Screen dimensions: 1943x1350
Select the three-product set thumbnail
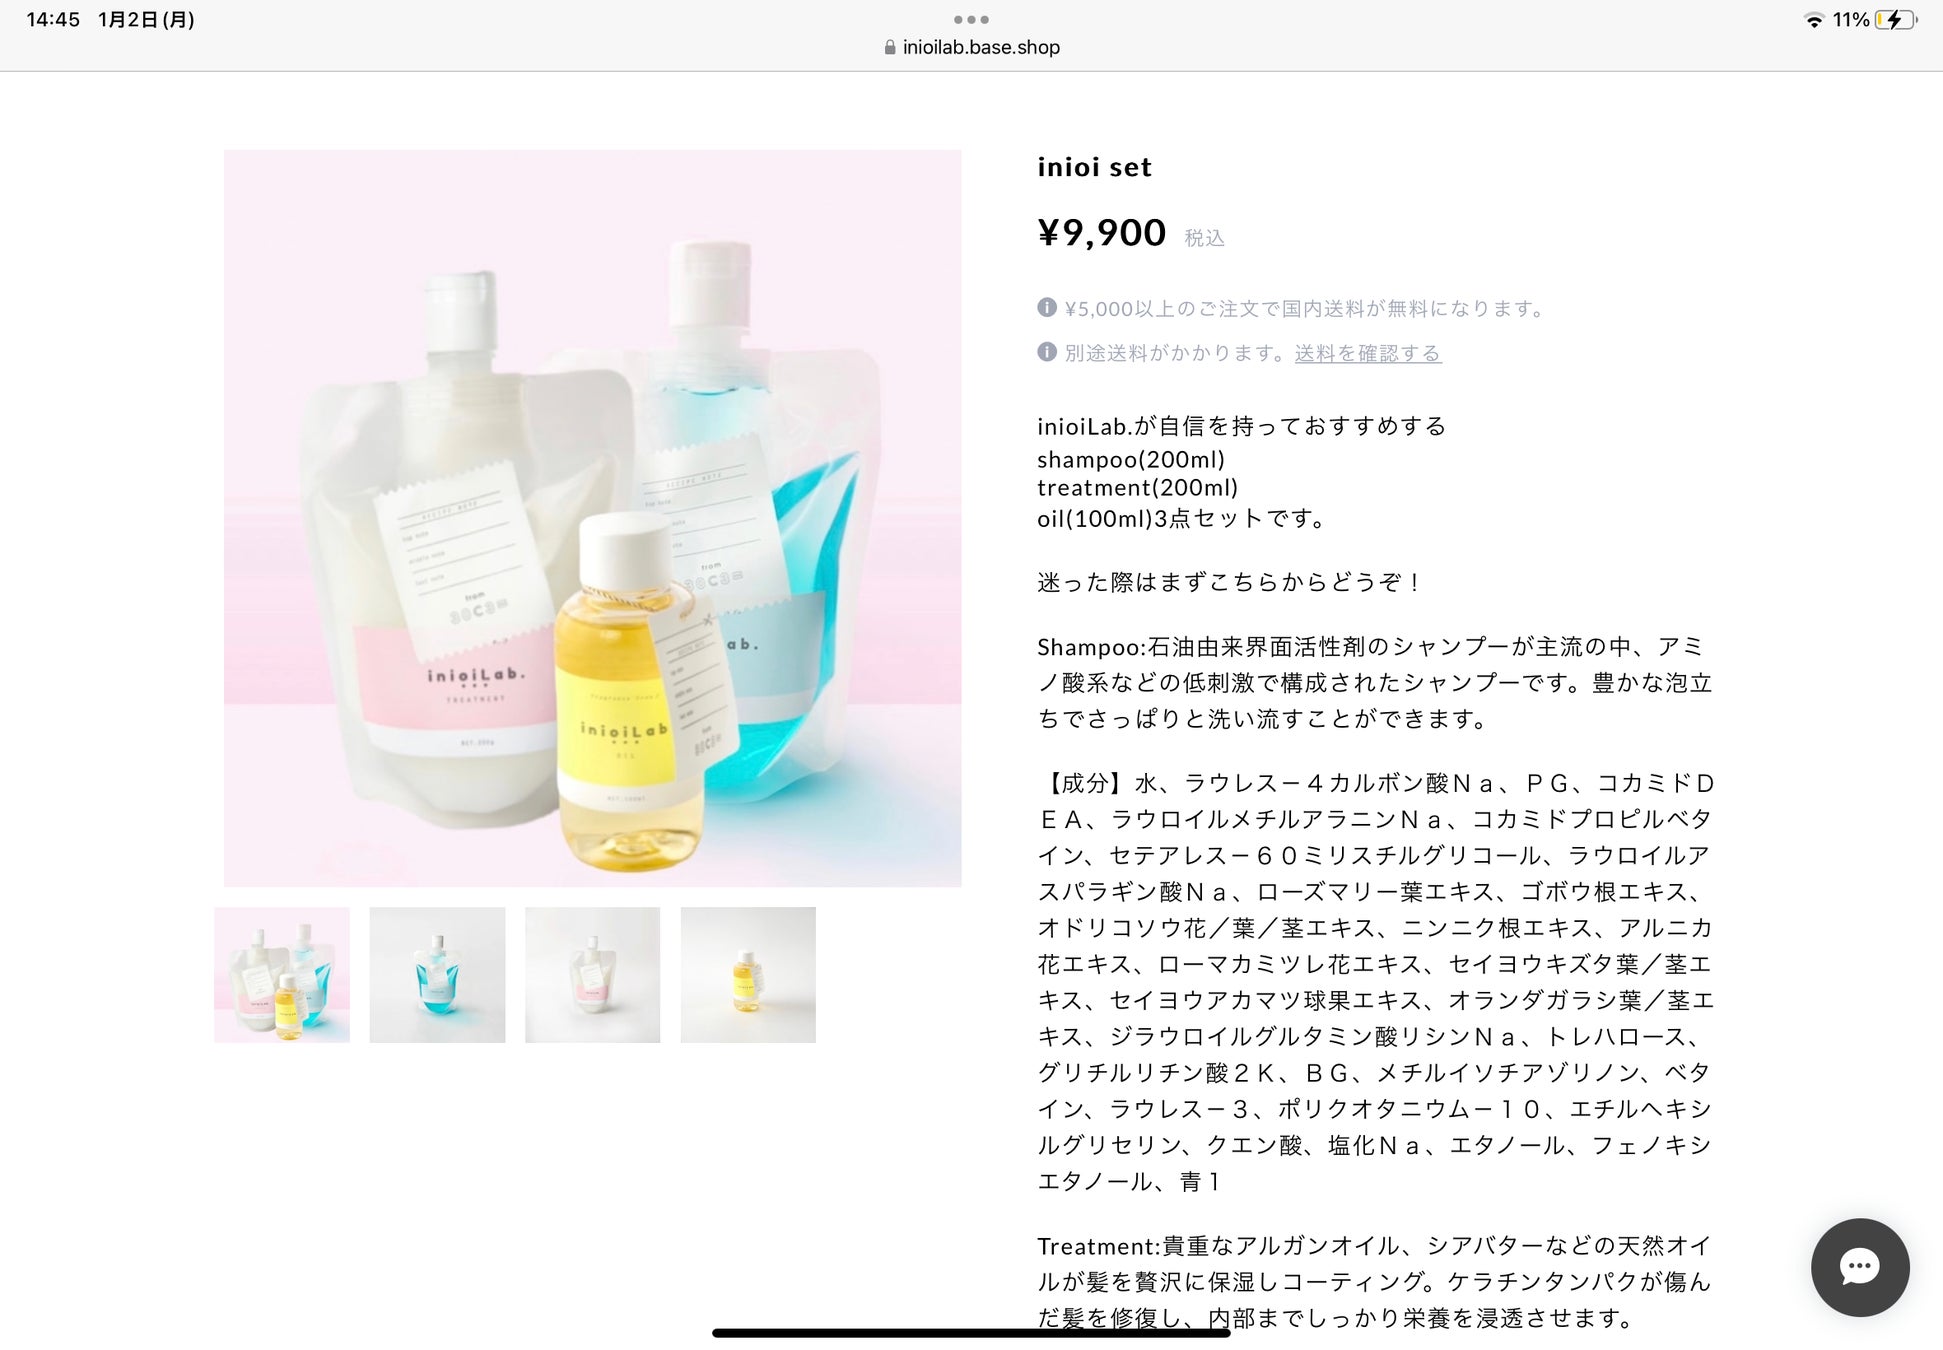[282, 975]
